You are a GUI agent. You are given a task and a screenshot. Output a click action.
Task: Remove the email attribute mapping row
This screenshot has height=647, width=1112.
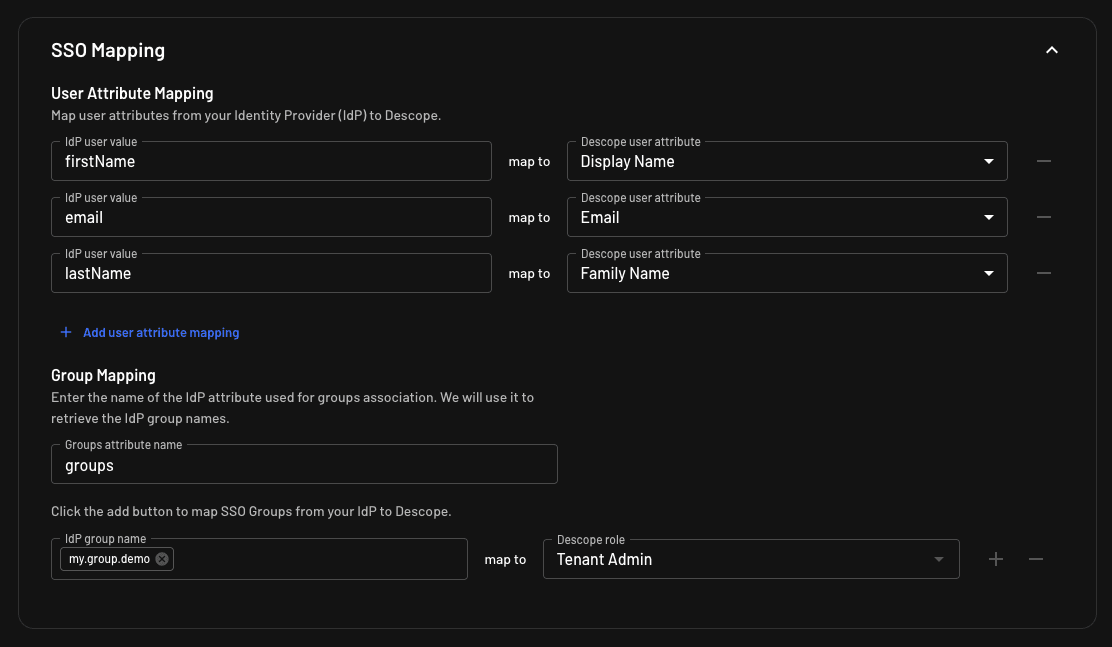click(x=1043, y=217)
